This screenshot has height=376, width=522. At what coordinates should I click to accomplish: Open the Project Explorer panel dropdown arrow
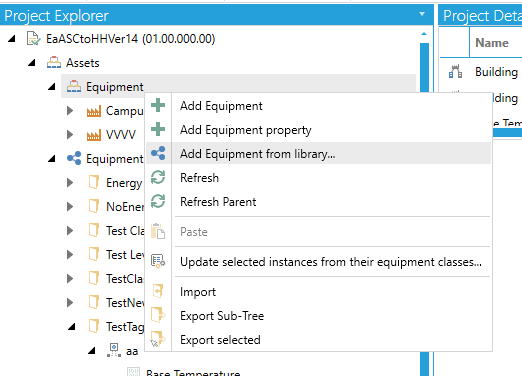422,14
